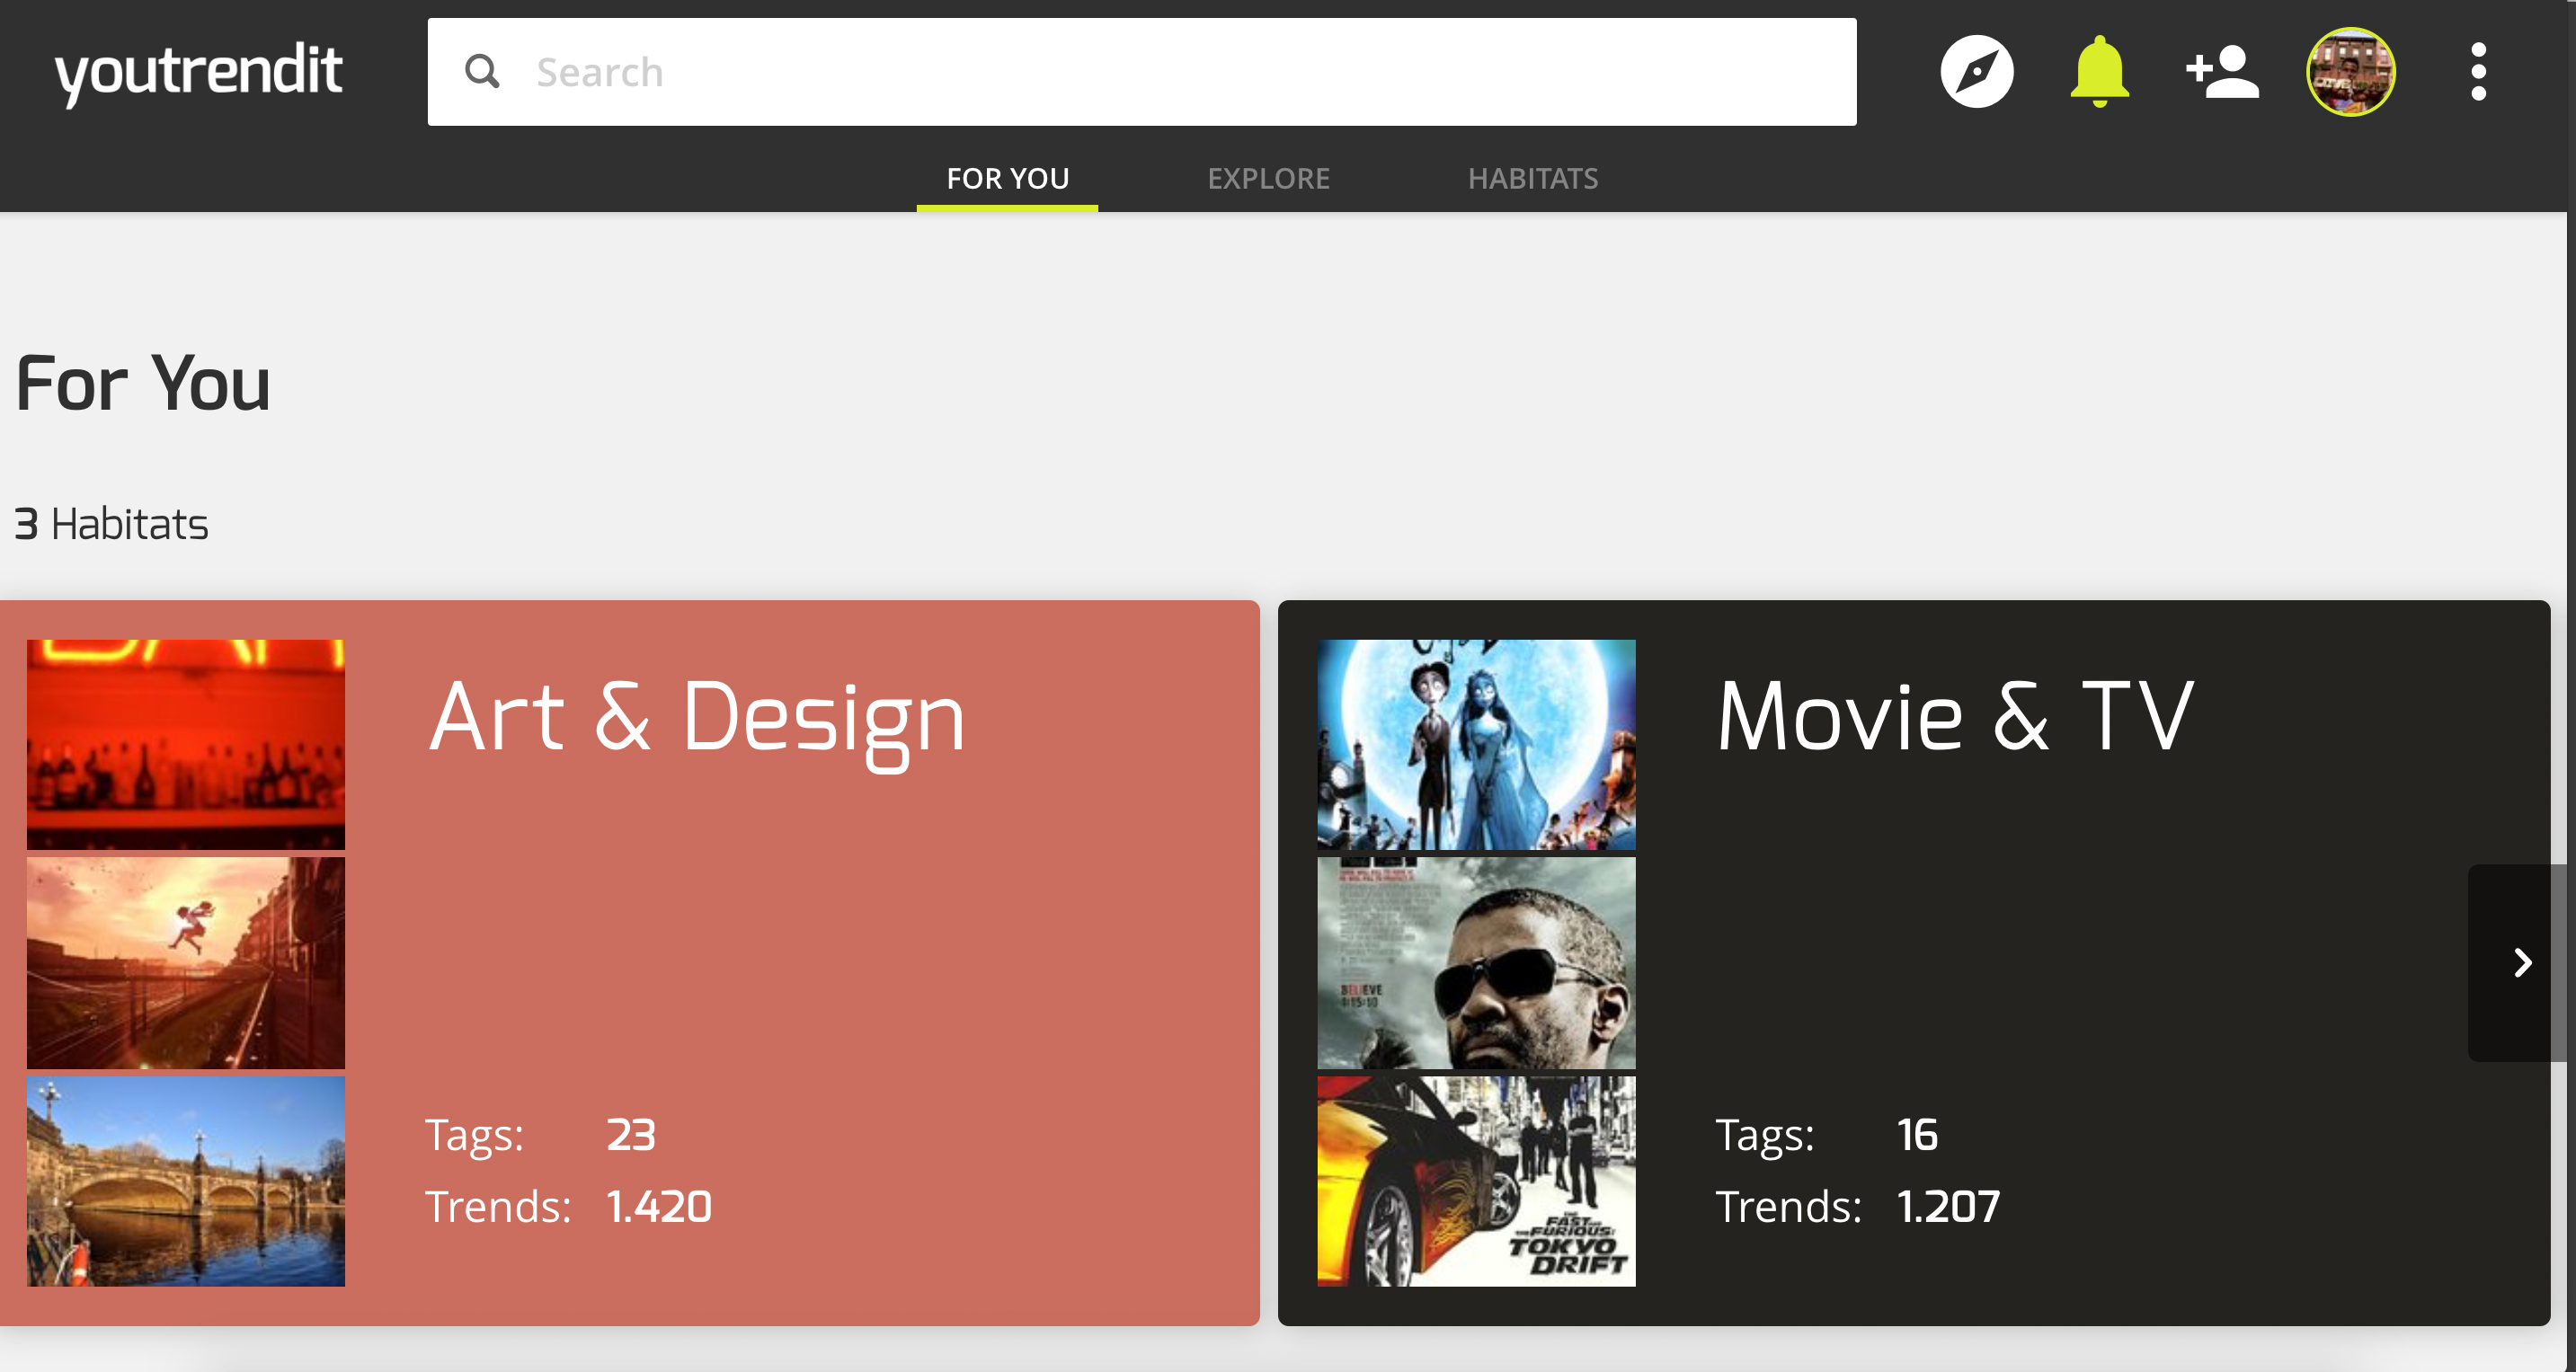This screenshot has width=2576, height=1372.
Task: Switch to the Explore tab
Action: [x=1268, y=178]
